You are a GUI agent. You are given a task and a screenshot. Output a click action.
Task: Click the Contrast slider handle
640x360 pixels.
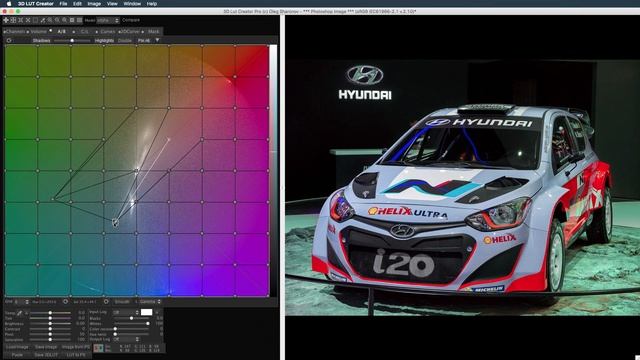pos(50,329)
